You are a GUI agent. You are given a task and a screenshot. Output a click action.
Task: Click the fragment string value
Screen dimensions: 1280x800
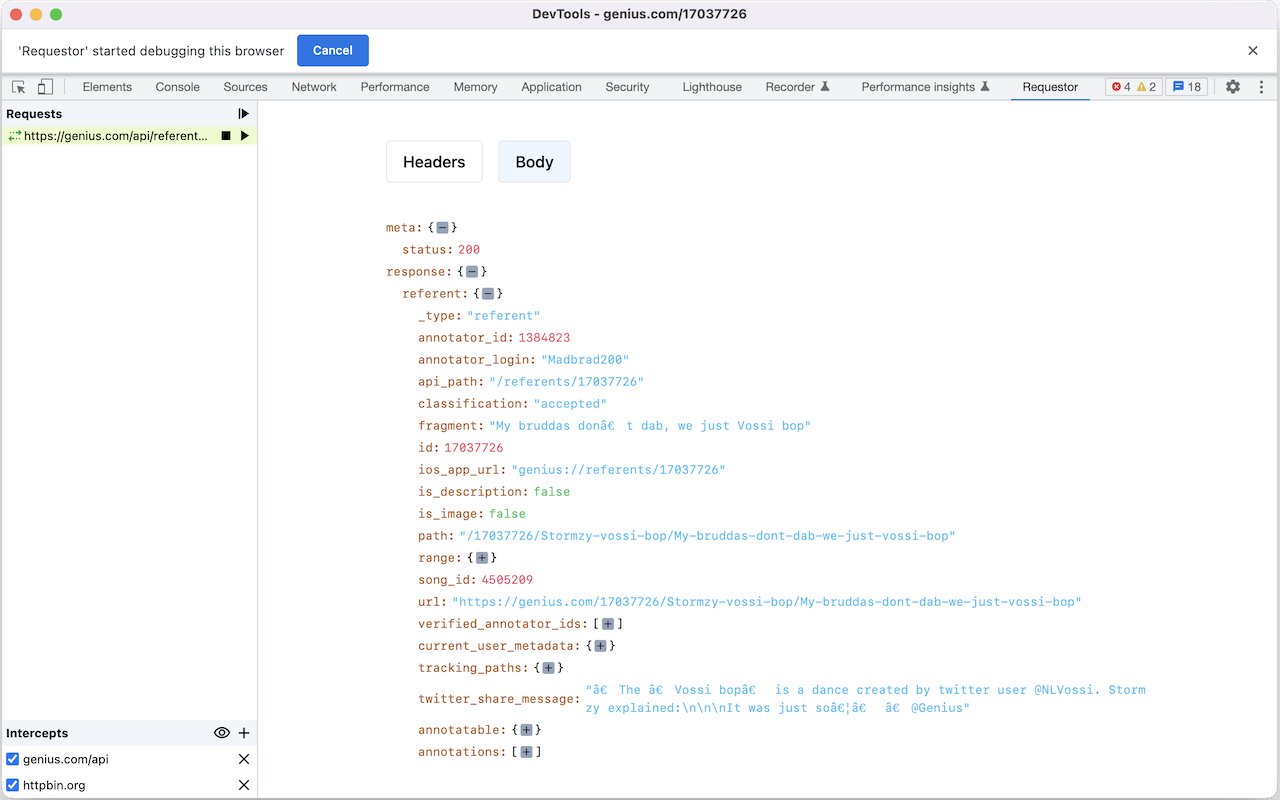click(650, 426)
